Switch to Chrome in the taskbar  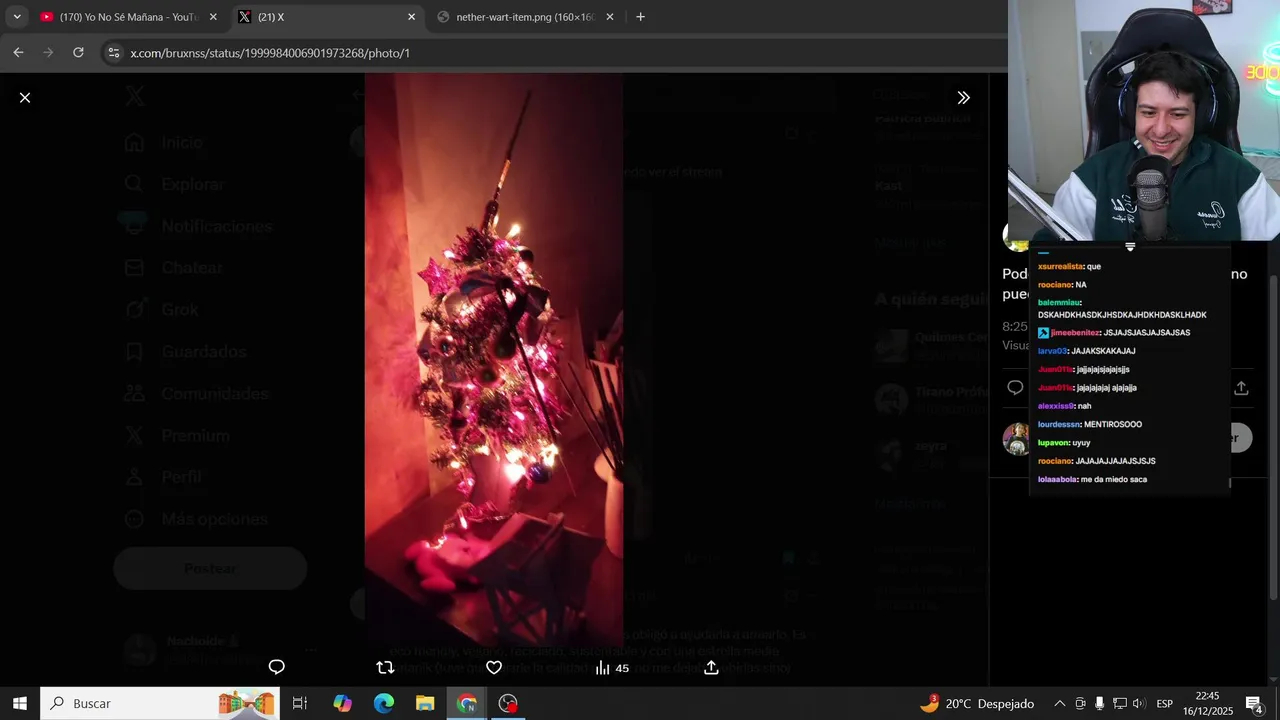click(467, 703)
